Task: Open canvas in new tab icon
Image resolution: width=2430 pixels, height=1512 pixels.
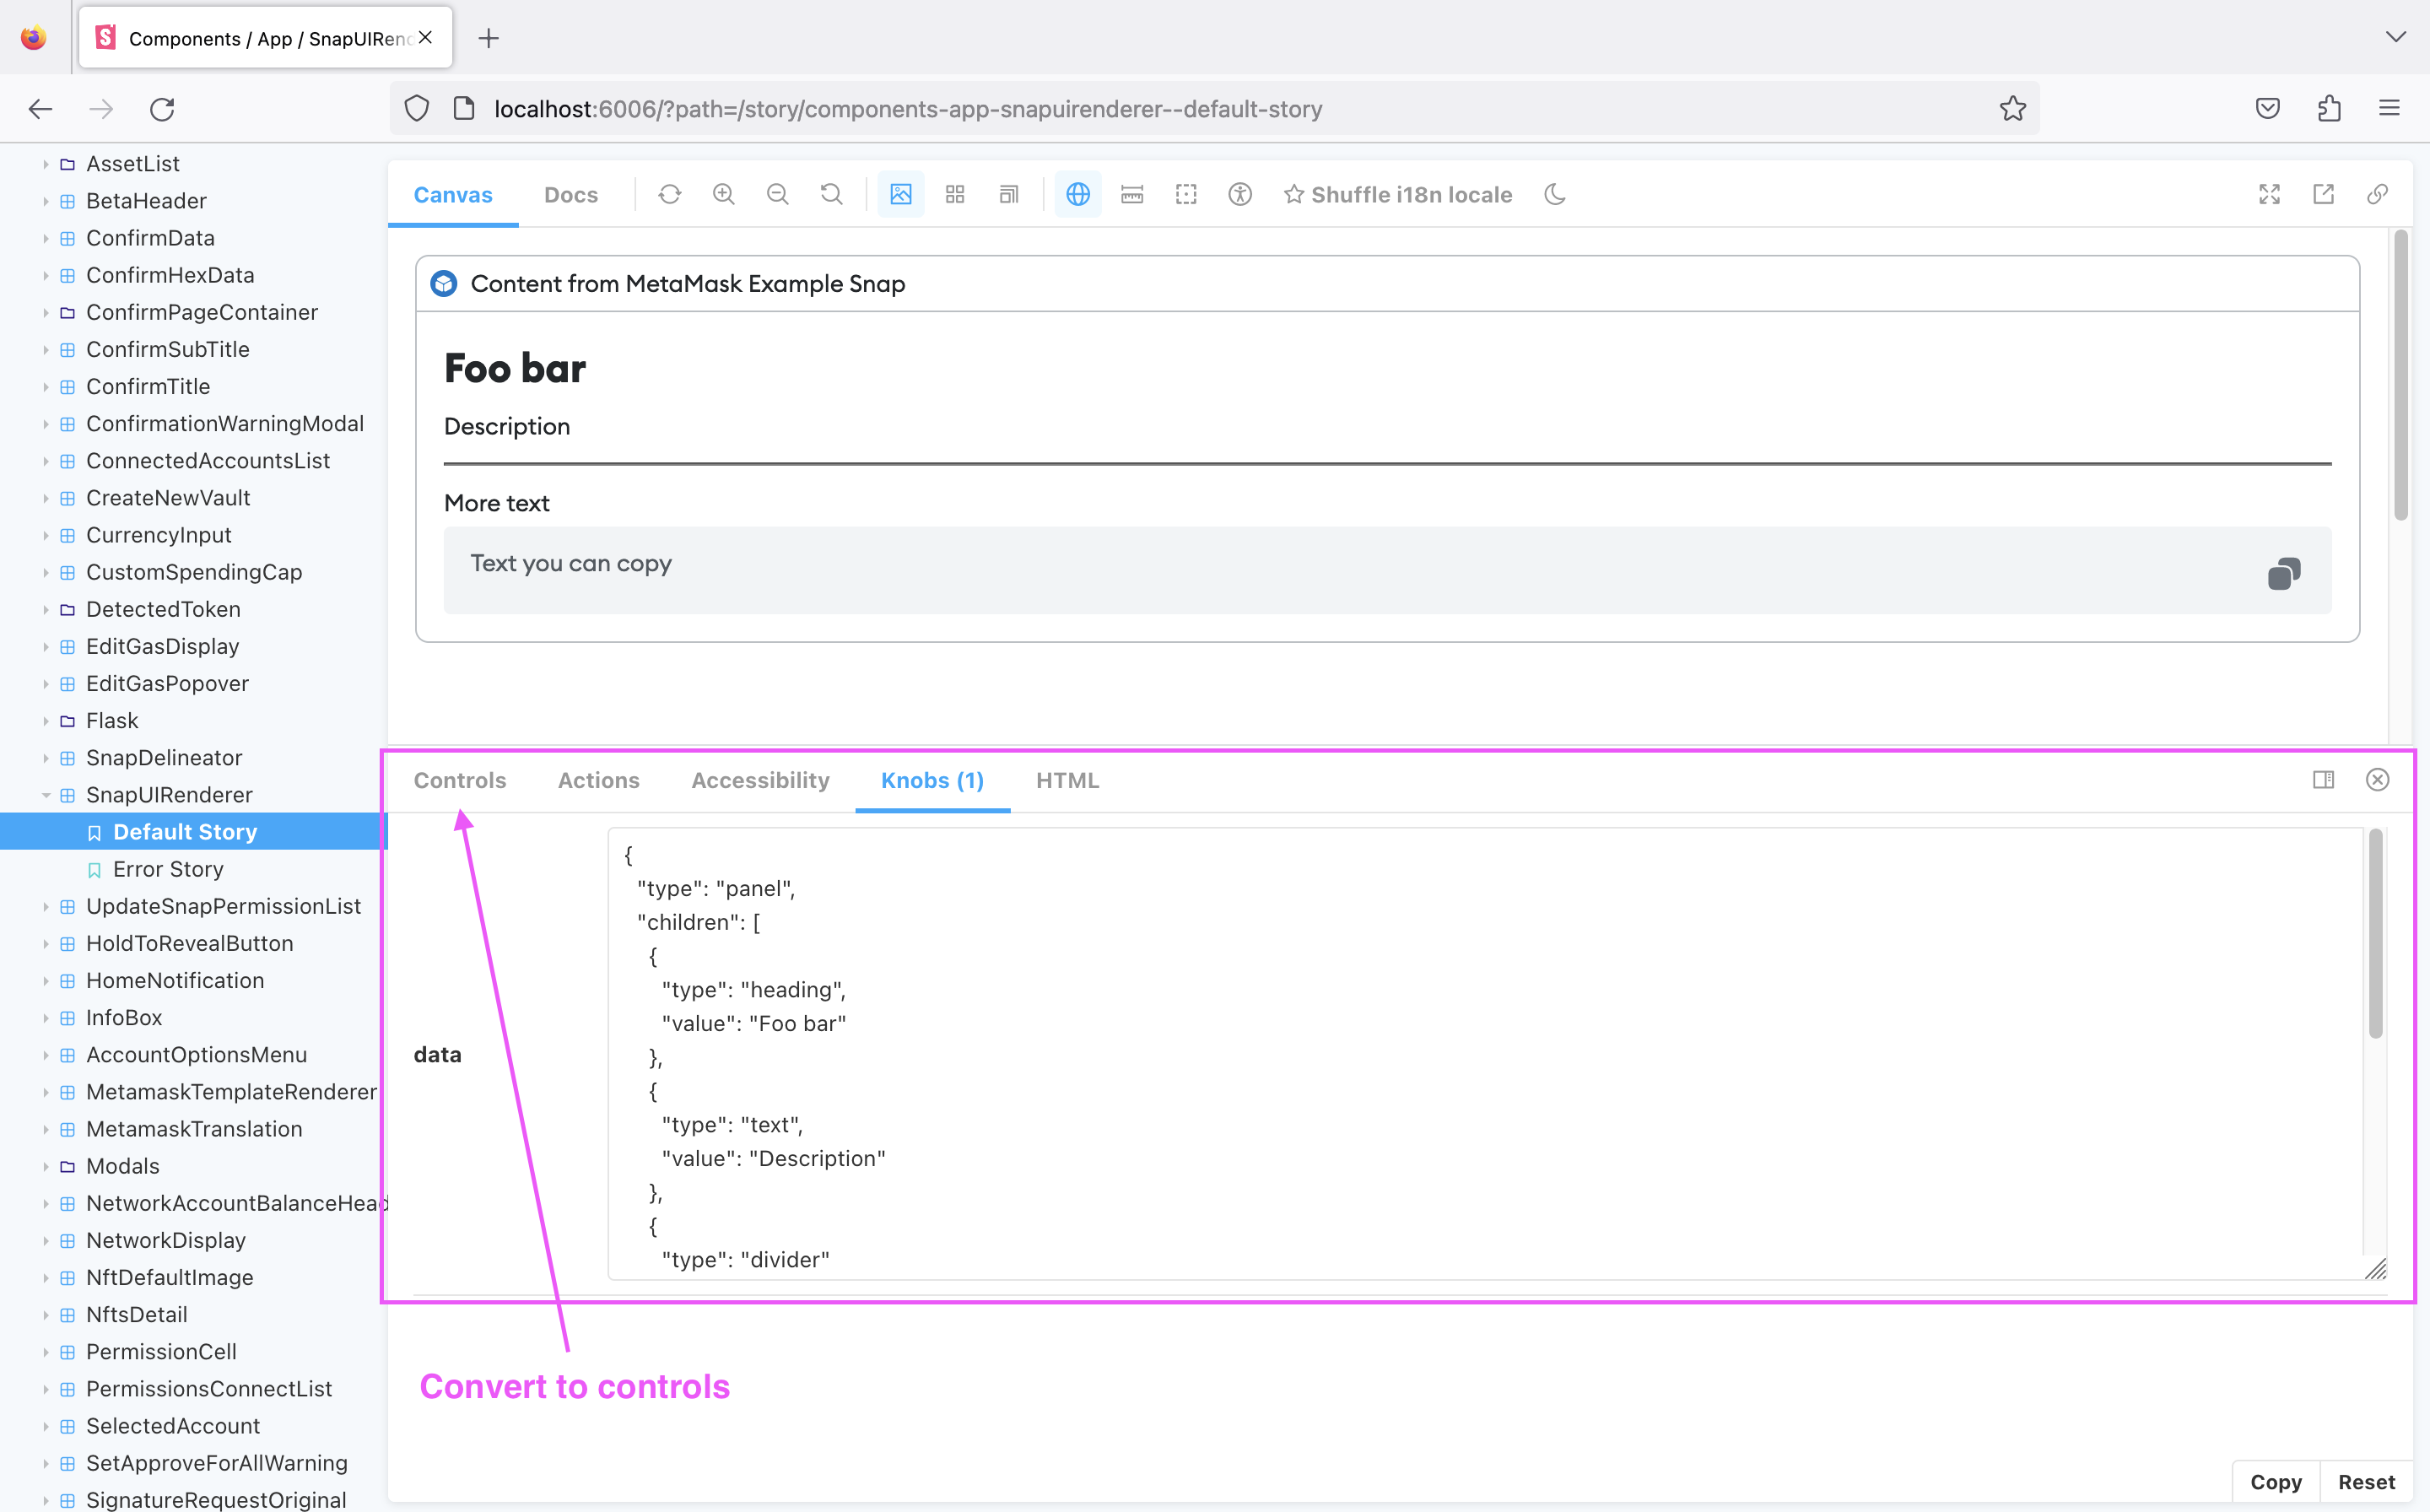Action: (2323, 194)
